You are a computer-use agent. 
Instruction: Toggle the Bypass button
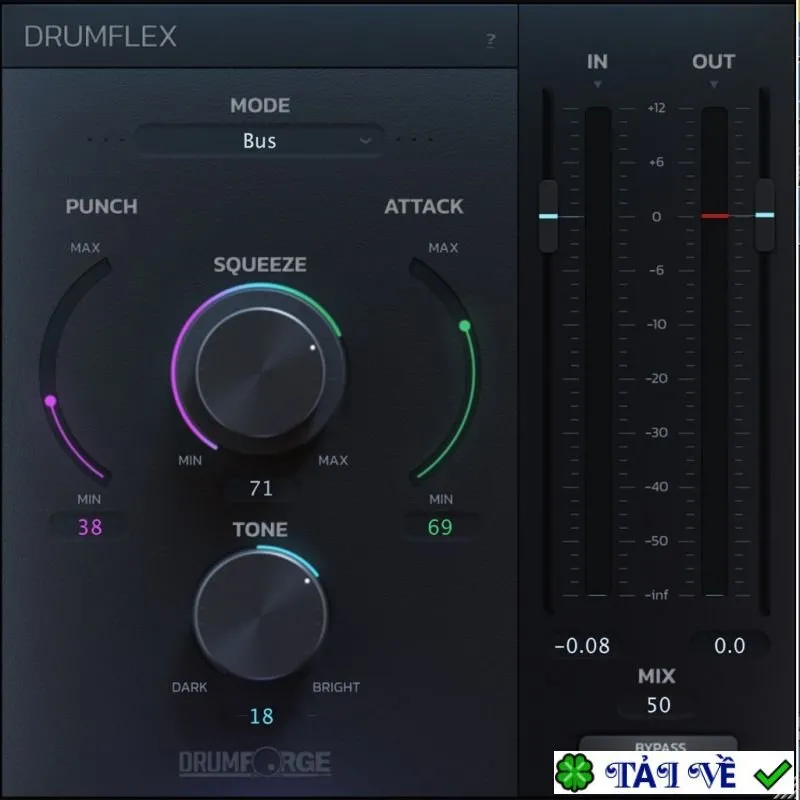pyautogui.click(x=658, y=744)
